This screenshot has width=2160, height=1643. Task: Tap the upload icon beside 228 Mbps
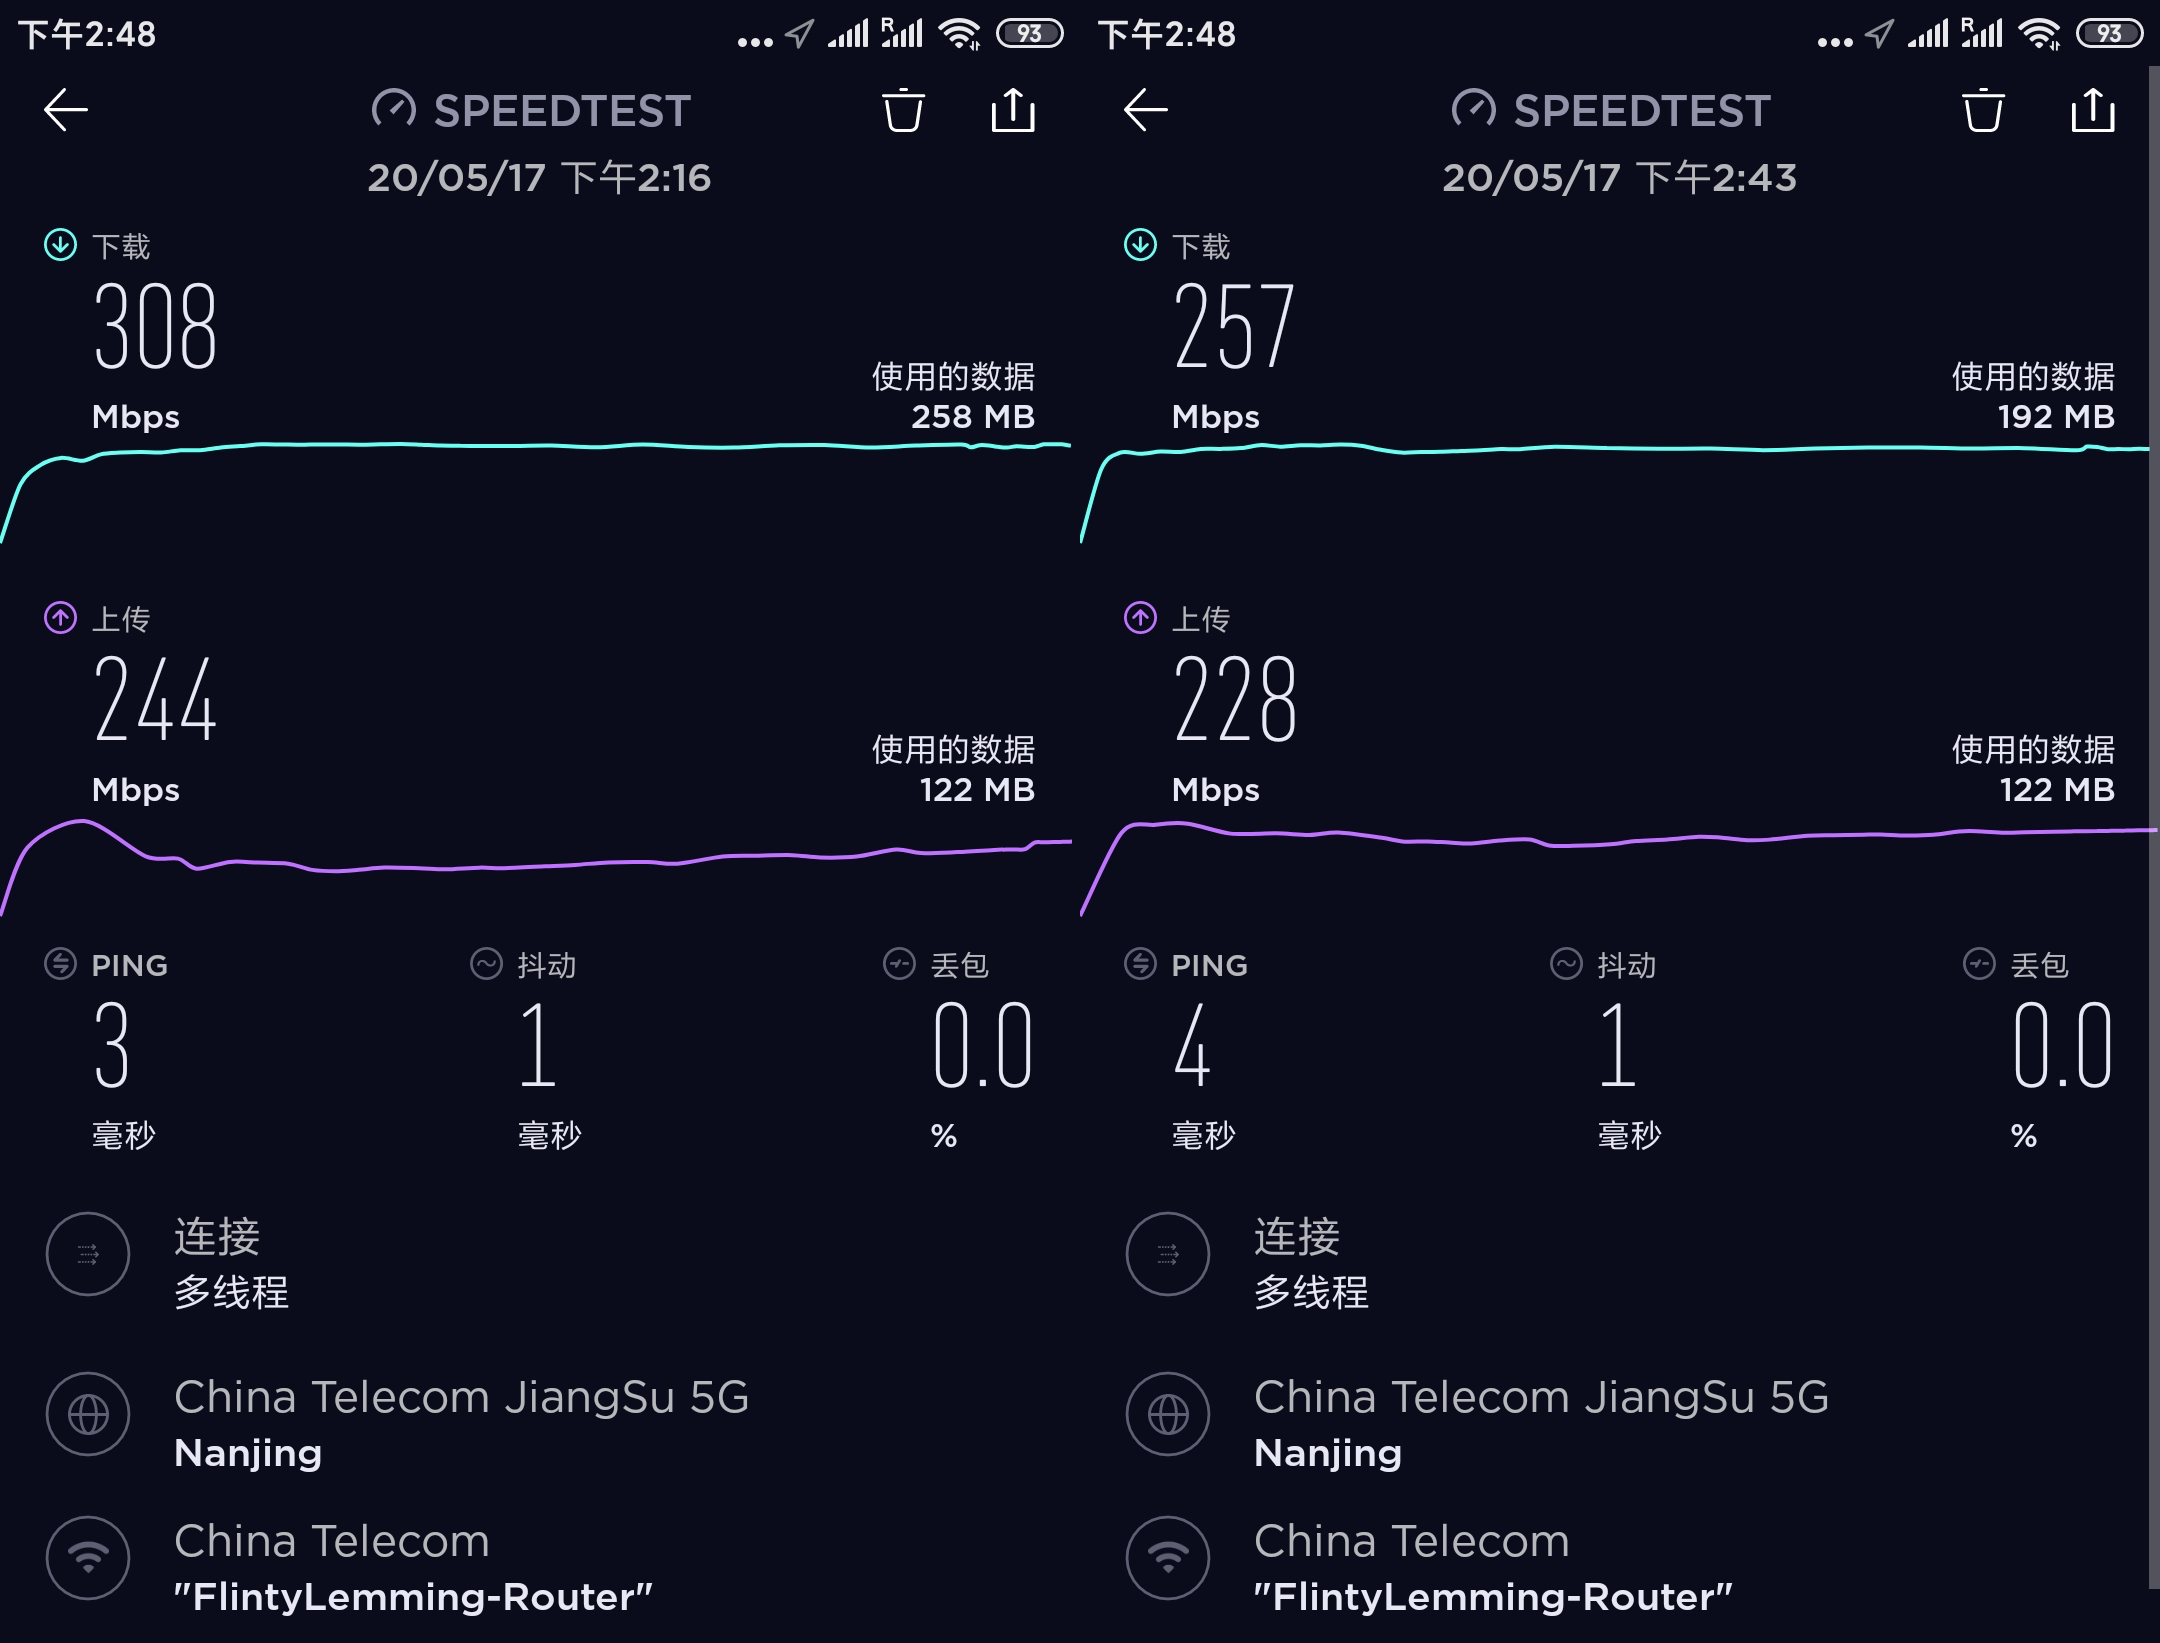1140,618
